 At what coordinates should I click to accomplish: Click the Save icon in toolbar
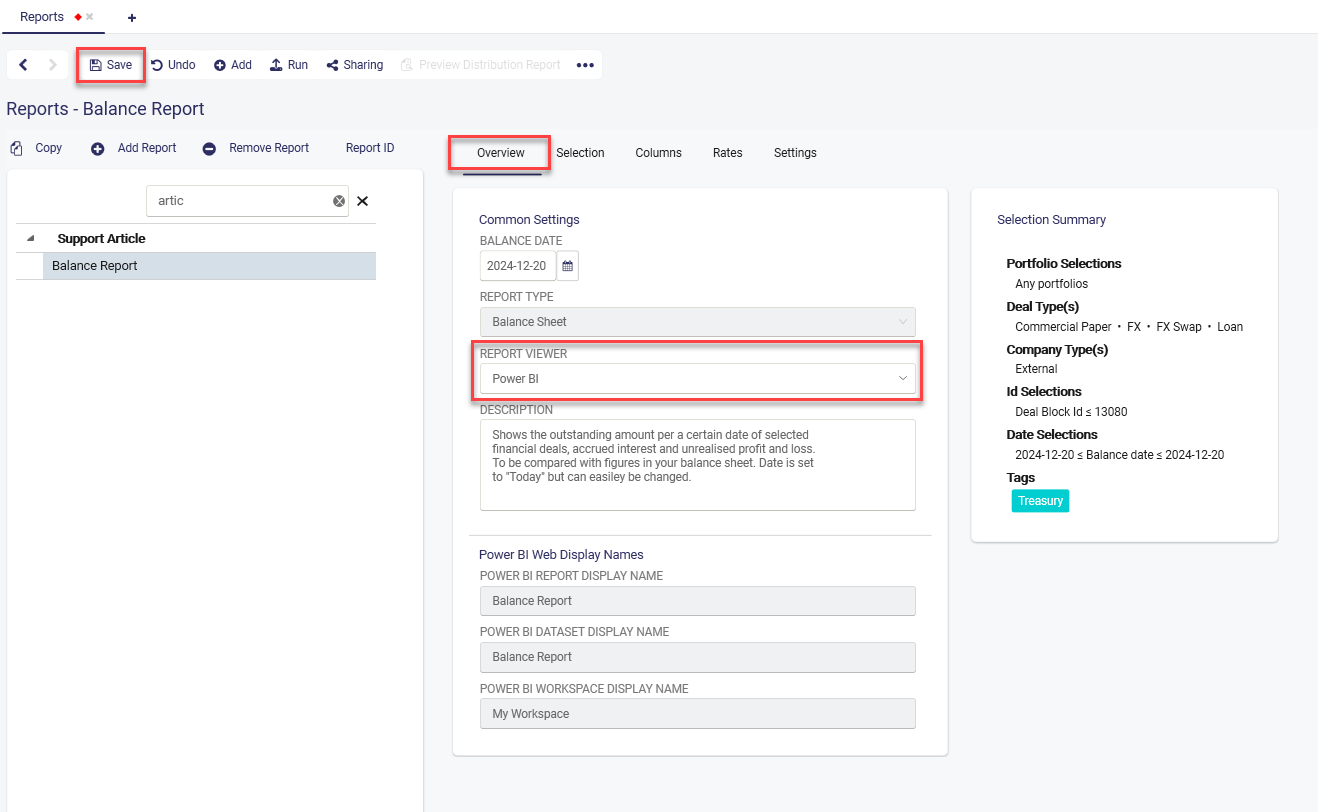(96, 65)
